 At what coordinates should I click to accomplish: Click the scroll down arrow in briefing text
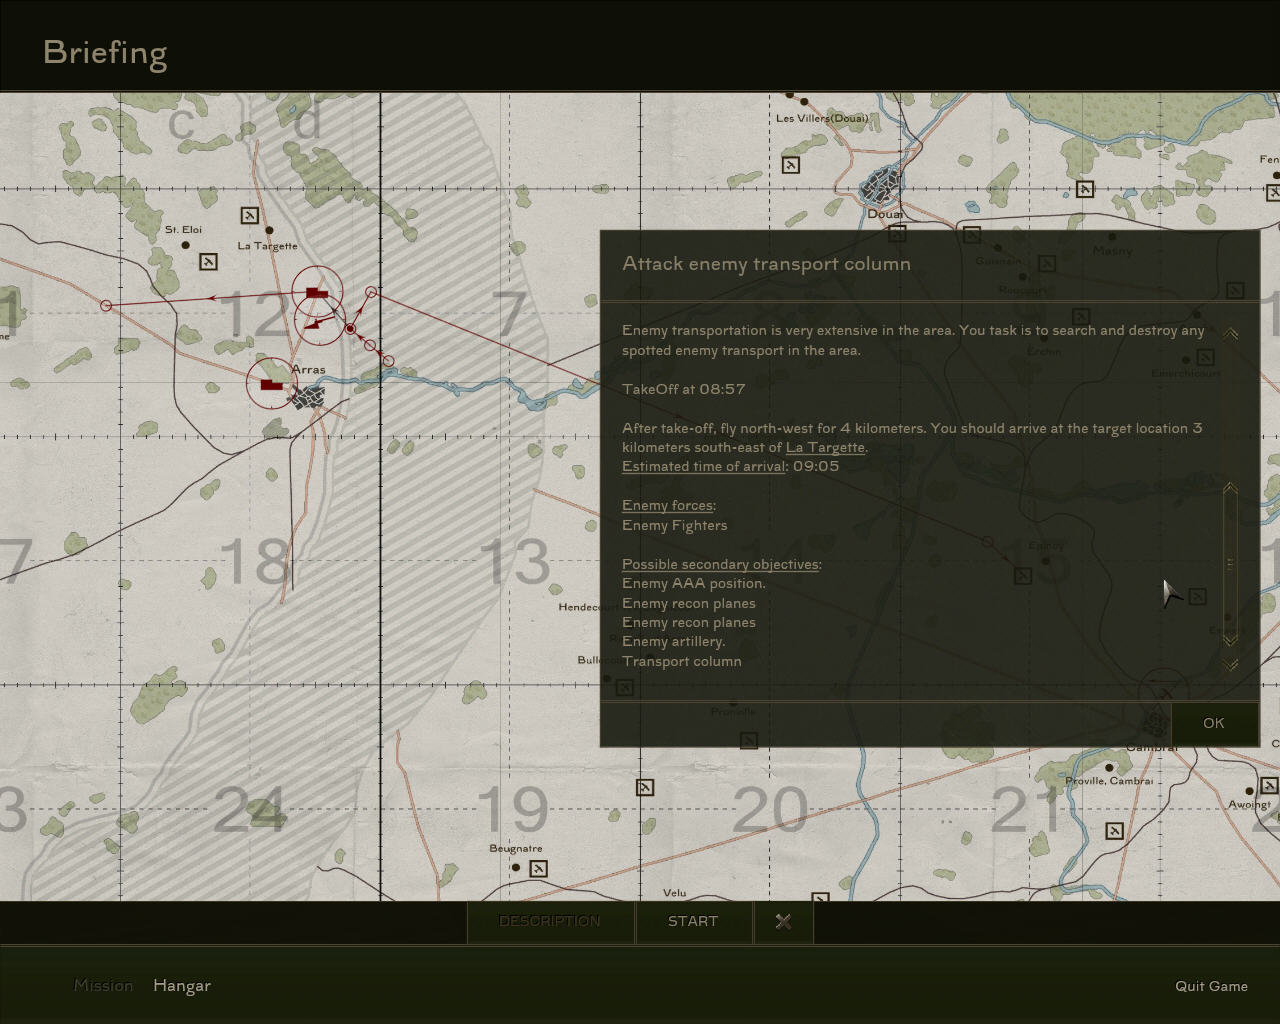(x=1231, y=664)
